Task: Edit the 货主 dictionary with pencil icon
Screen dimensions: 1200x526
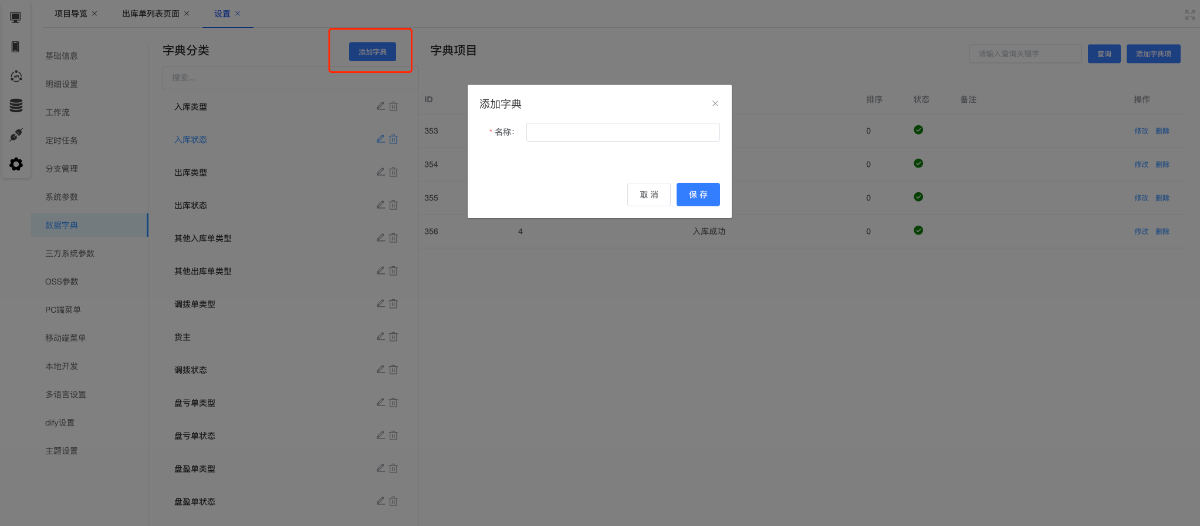Action: 380,336
